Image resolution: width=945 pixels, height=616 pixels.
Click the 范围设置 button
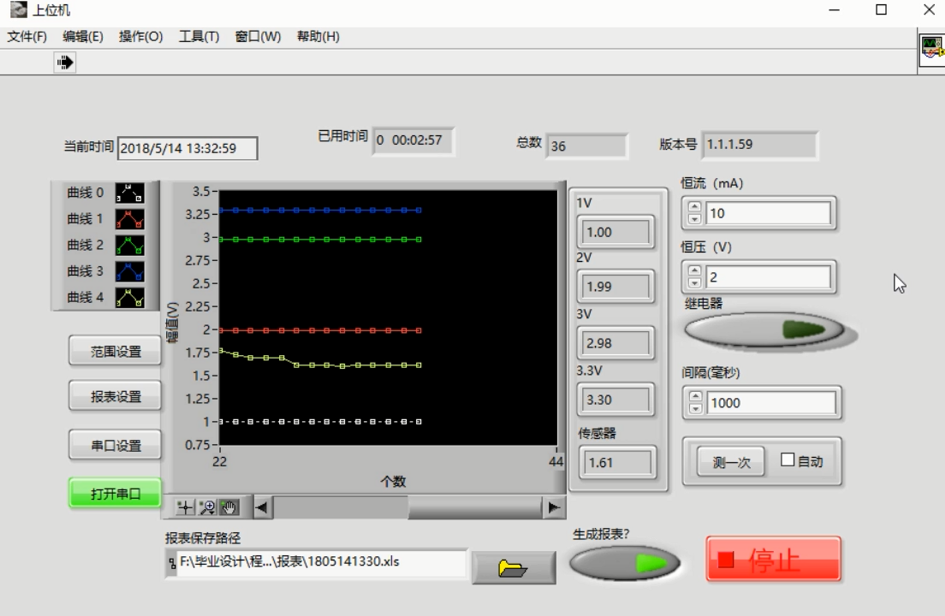(x=116, y=352)
